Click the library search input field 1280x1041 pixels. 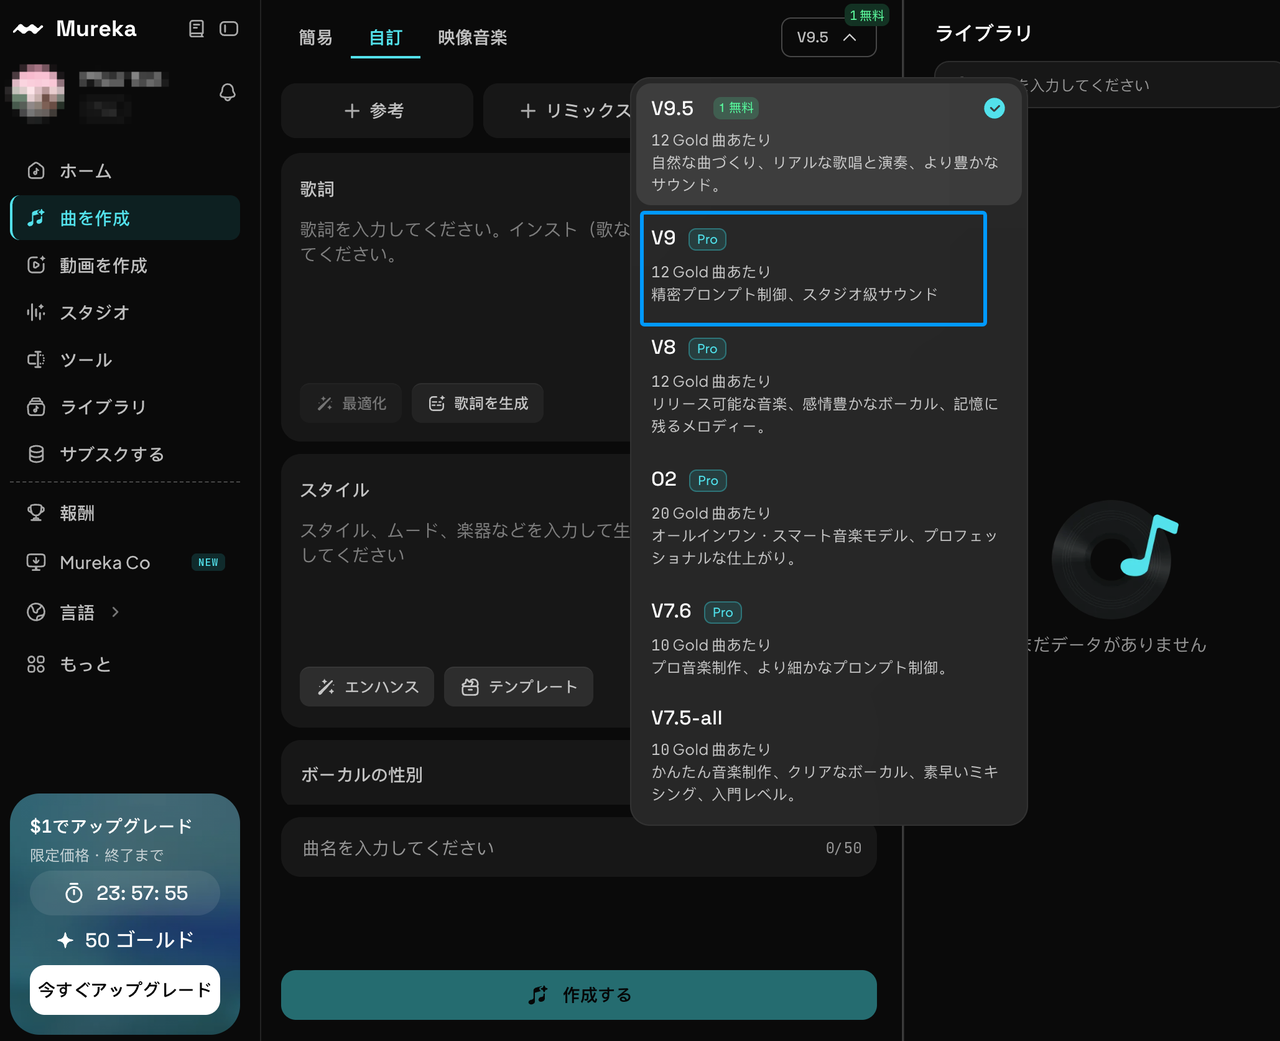pyautogui.click(x=1108, y=85)
